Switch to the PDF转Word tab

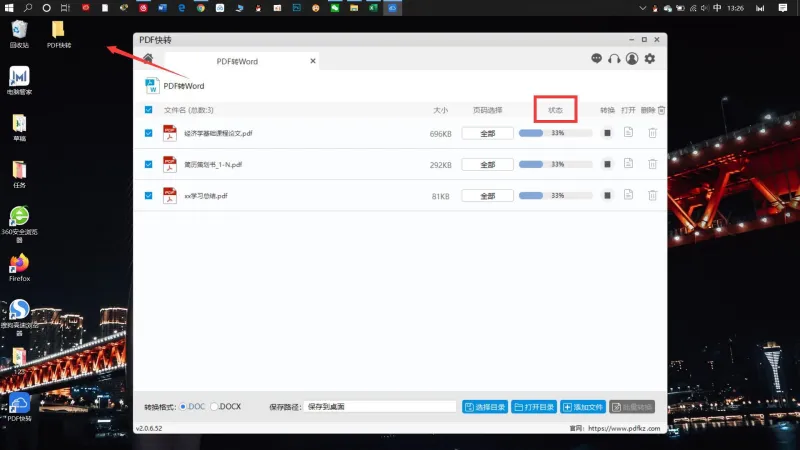237,61
